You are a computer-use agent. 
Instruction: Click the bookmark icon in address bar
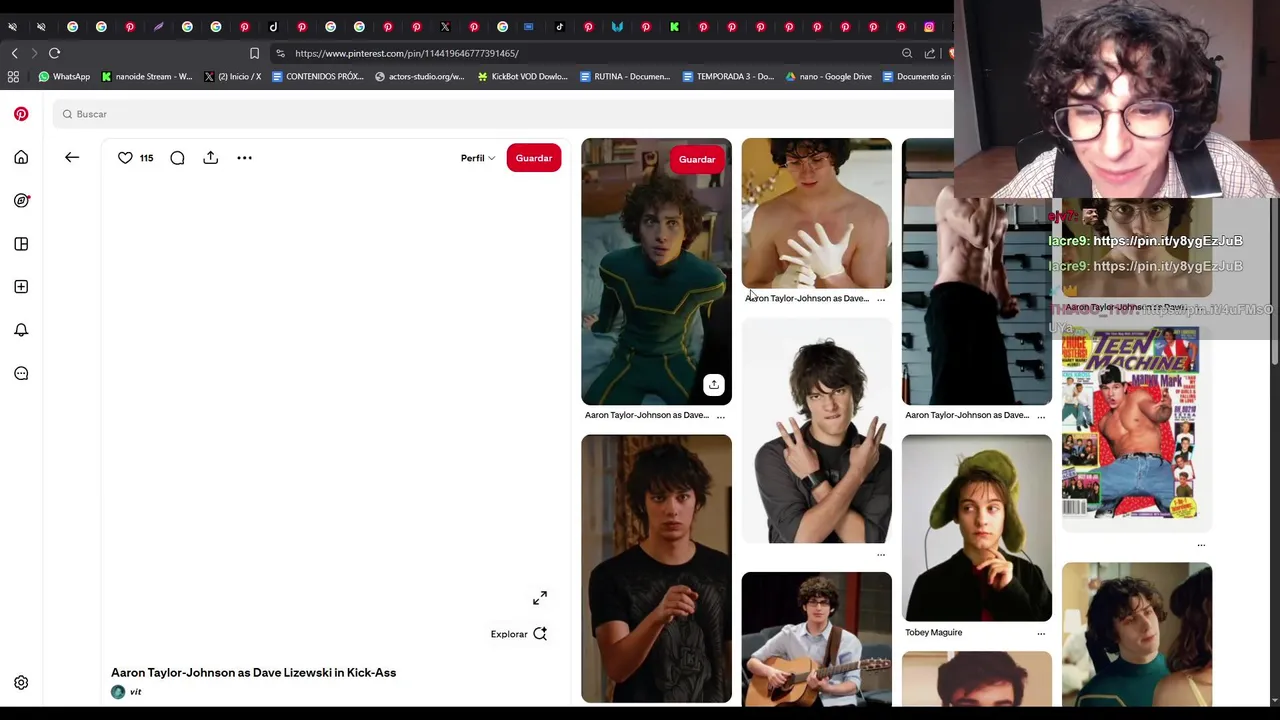click(254, 53)
